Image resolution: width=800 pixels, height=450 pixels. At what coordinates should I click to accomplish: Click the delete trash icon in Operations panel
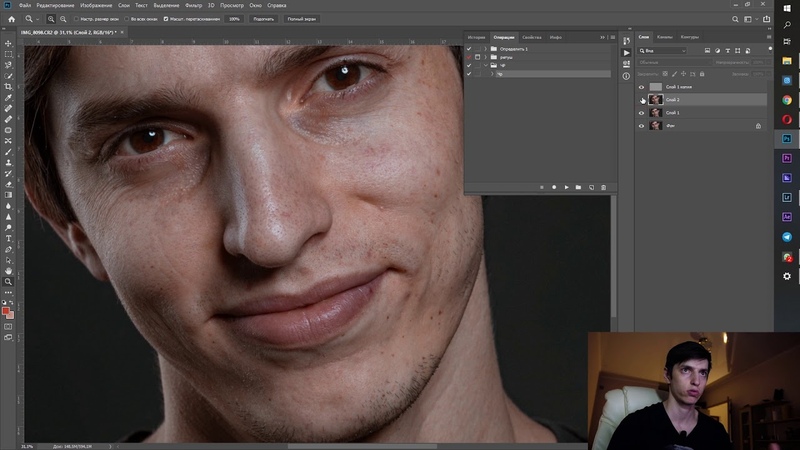604,187
